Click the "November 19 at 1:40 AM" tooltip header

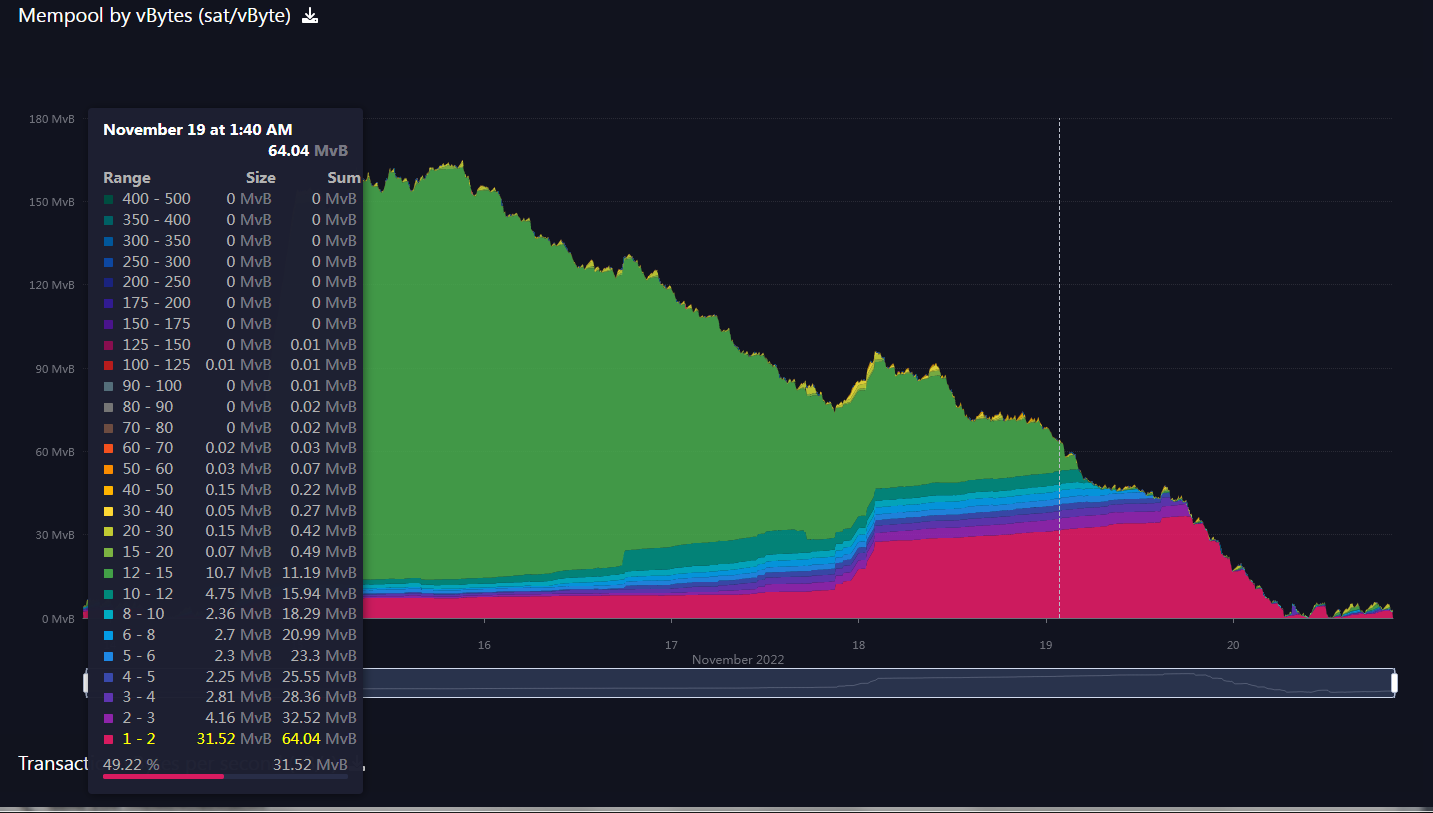tap(198, 130)
